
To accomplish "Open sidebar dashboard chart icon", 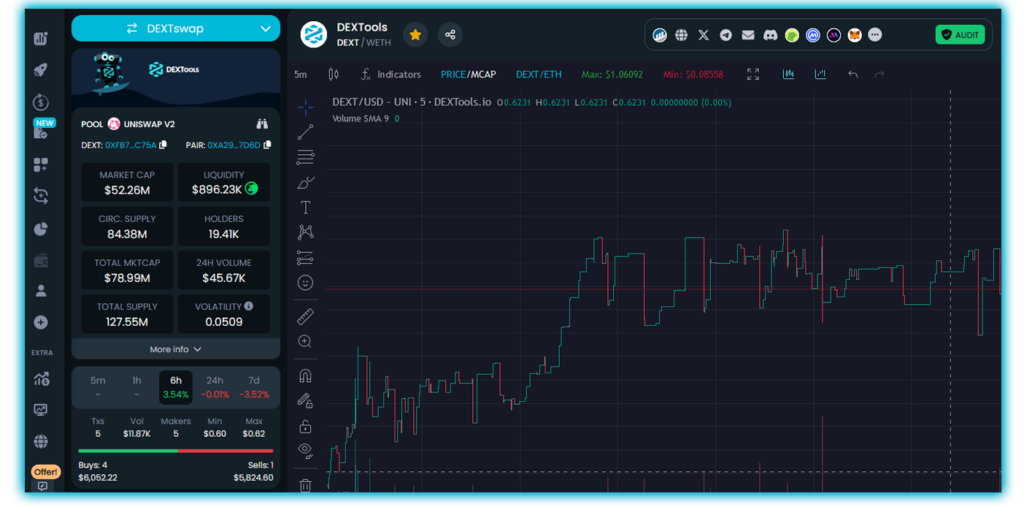I will point(40,39).
